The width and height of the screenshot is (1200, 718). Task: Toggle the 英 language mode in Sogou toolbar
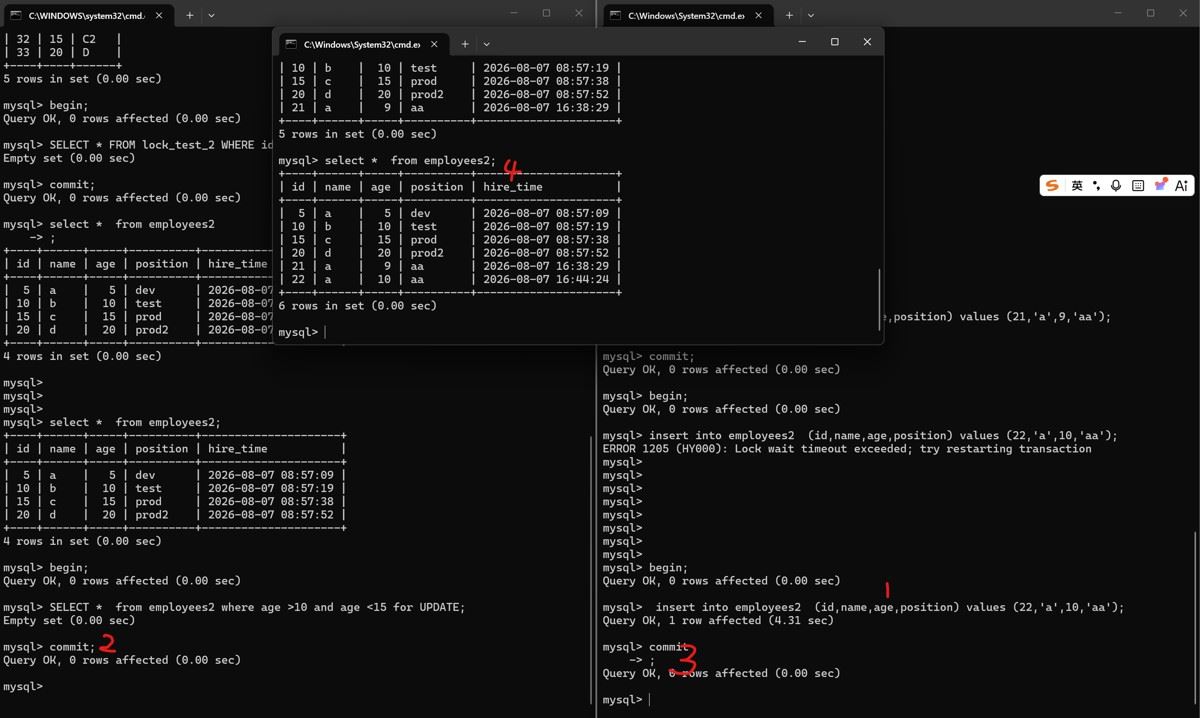1077,185
